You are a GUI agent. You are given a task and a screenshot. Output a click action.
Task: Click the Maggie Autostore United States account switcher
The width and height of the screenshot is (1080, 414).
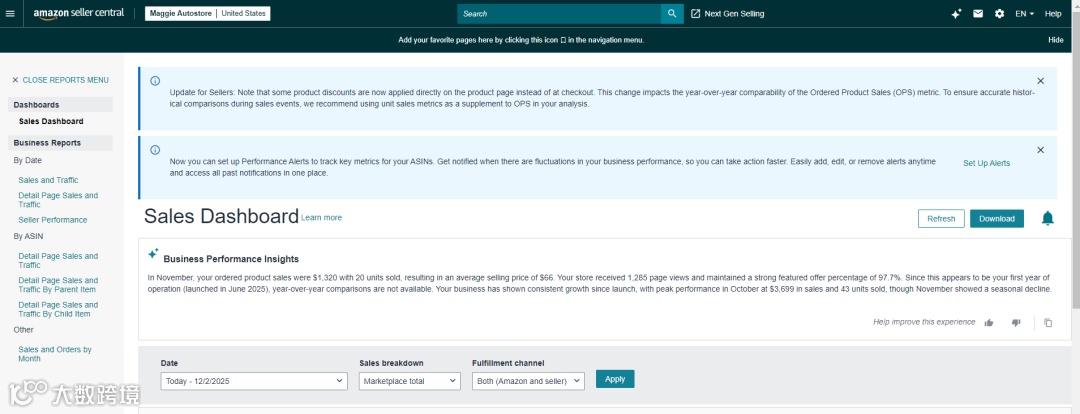(207, 14)
